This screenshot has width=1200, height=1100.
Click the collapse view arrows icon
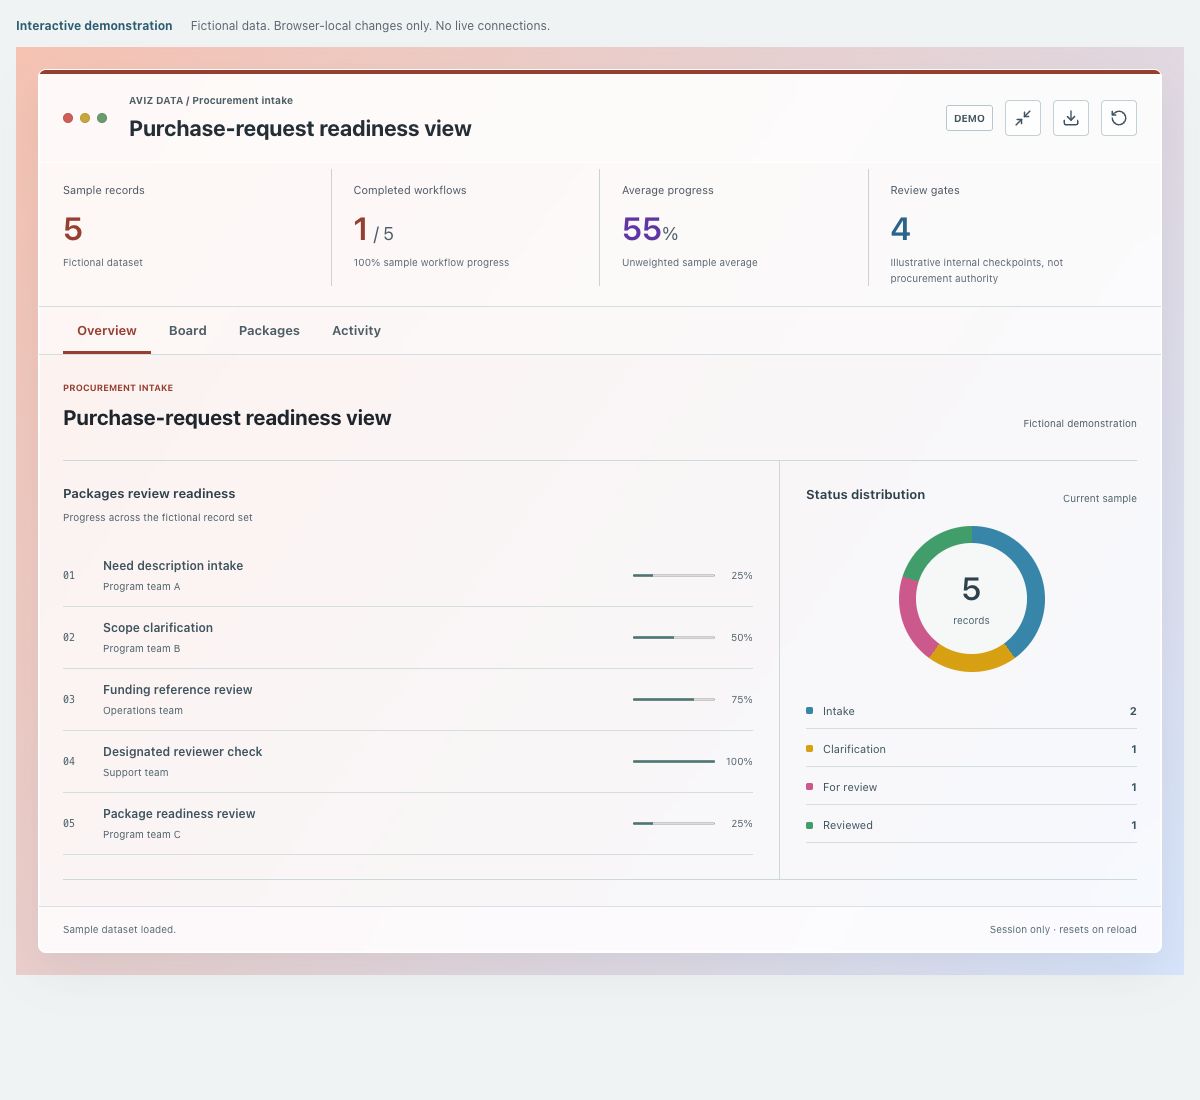pyautogui.click(x=1023, y=118)
